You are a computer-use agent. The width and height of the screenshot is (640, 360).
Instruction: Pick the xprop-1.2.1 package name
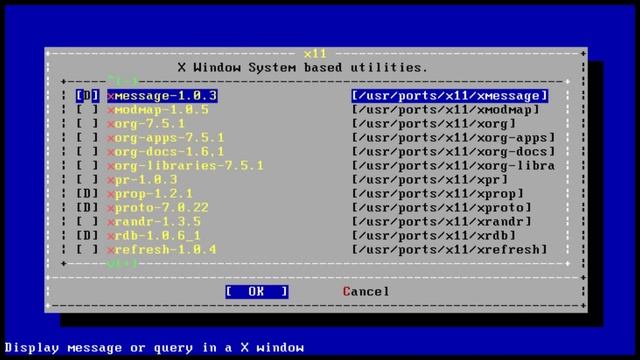150,194
